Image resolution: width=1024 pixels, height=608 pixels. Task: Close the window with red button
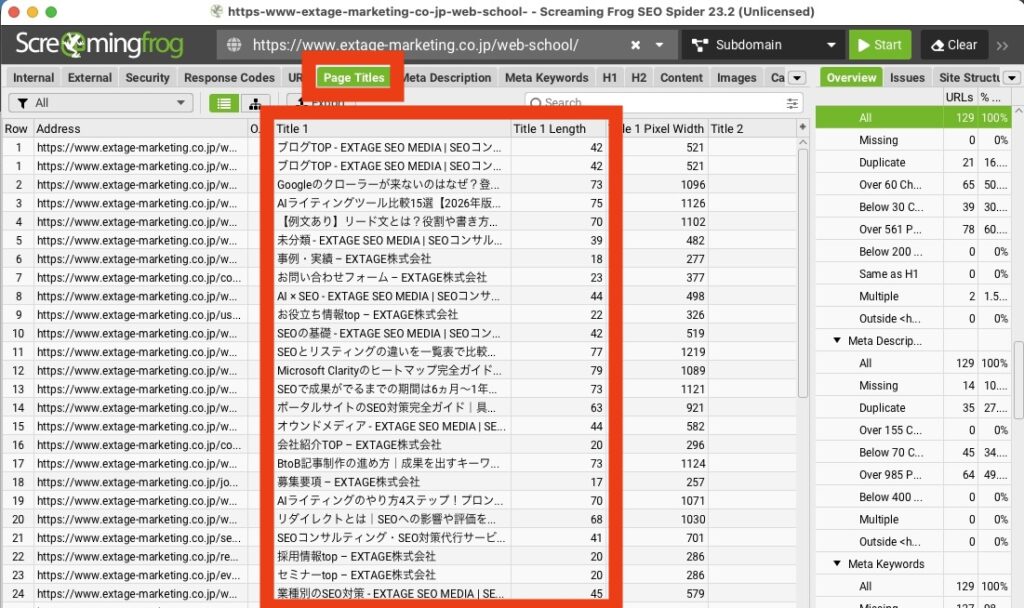(x=13, y=12)
